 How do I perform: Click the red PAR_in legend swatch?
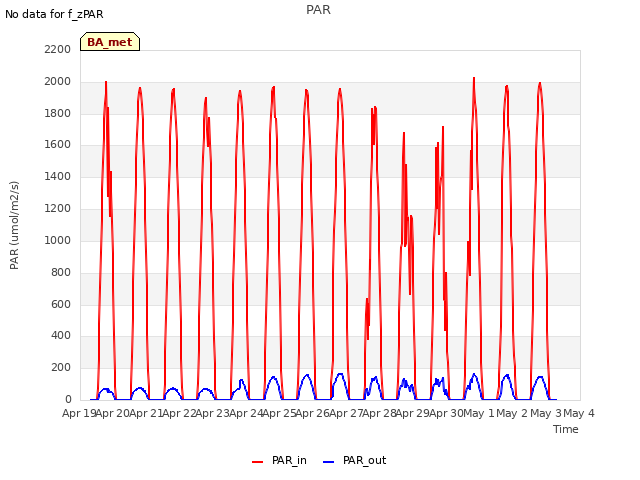click(258, 461)
